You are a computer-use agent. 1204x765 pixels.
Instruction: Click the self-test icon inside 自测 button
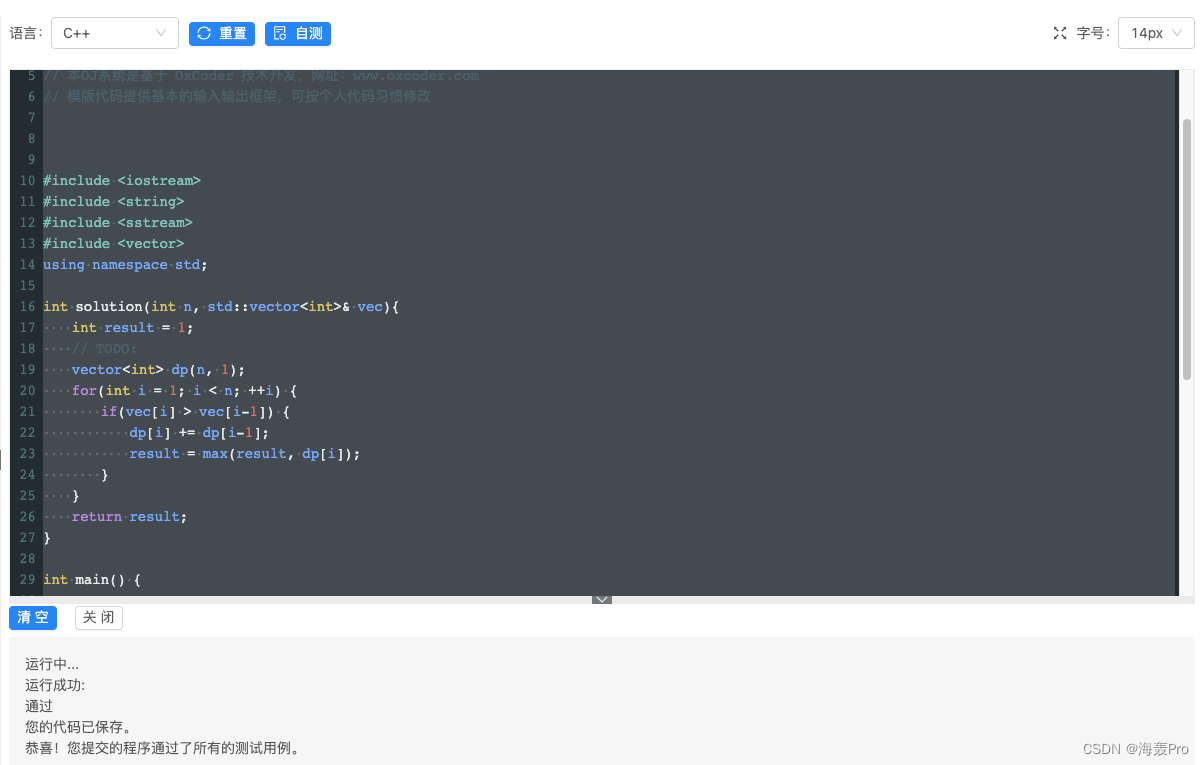(281, 34)
